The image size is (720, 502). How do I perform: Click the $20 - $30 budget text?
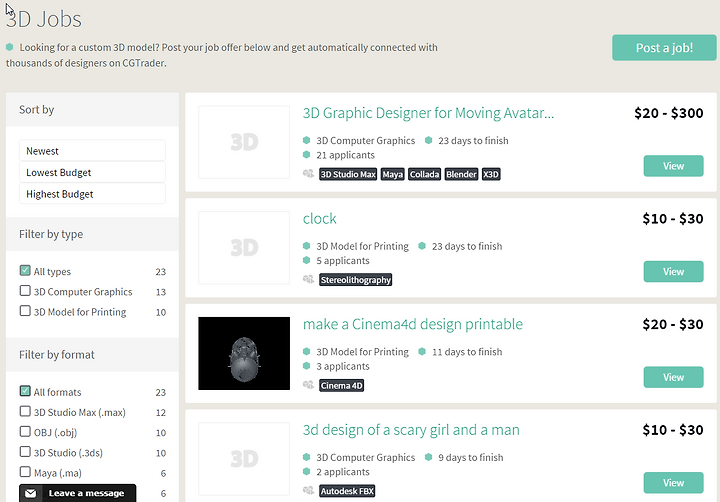click(673, 324)
